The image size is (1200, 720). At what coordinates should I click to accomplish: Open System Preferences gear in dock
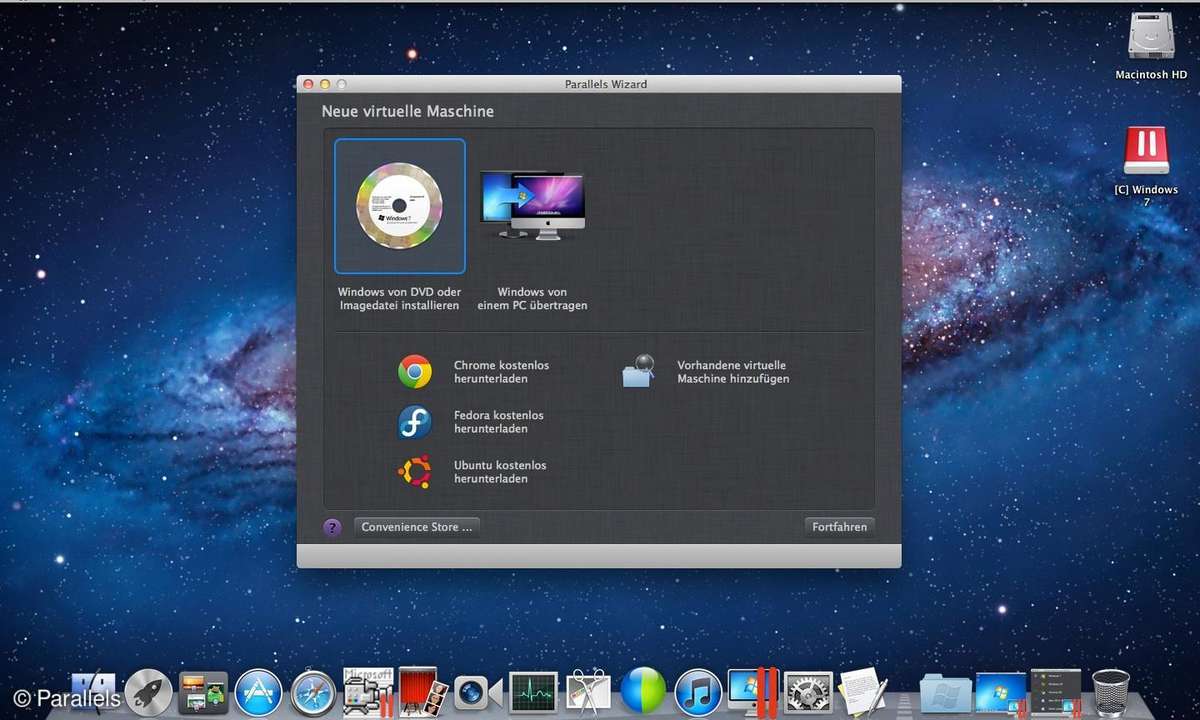click(807, 692)
